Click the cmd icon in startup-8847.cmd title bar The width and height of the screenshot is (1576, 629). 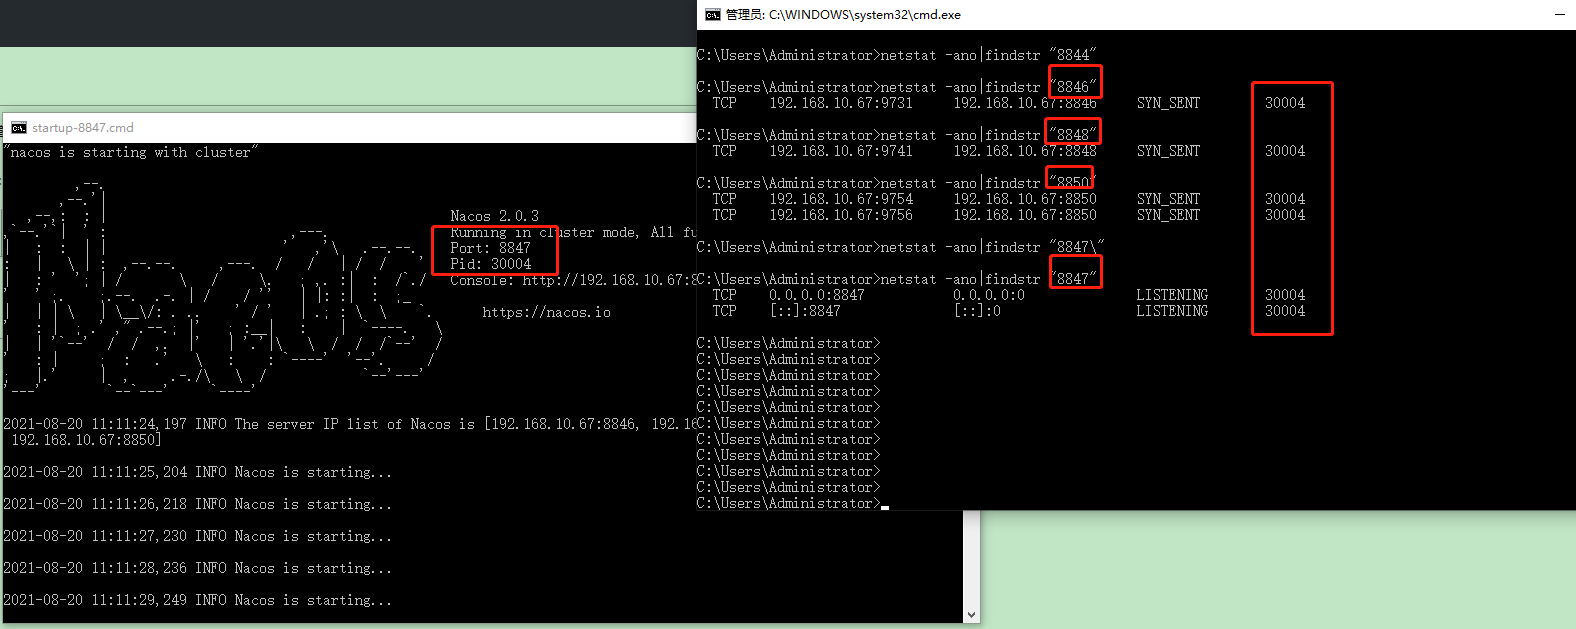tap(19, 128)
